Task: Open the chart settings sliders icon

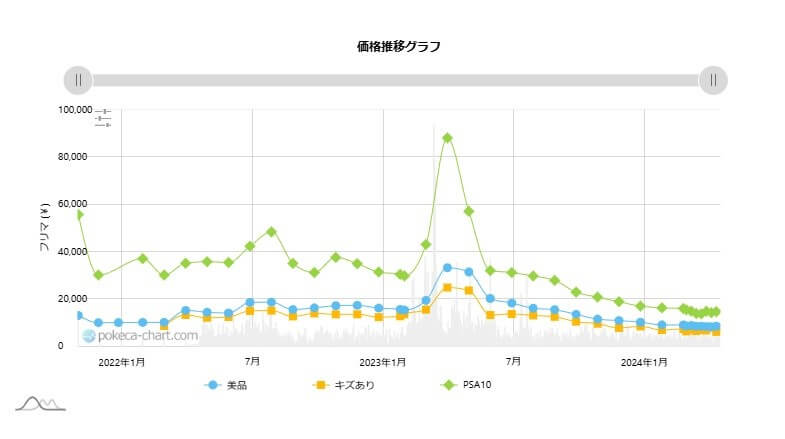Action: [103, 118]
